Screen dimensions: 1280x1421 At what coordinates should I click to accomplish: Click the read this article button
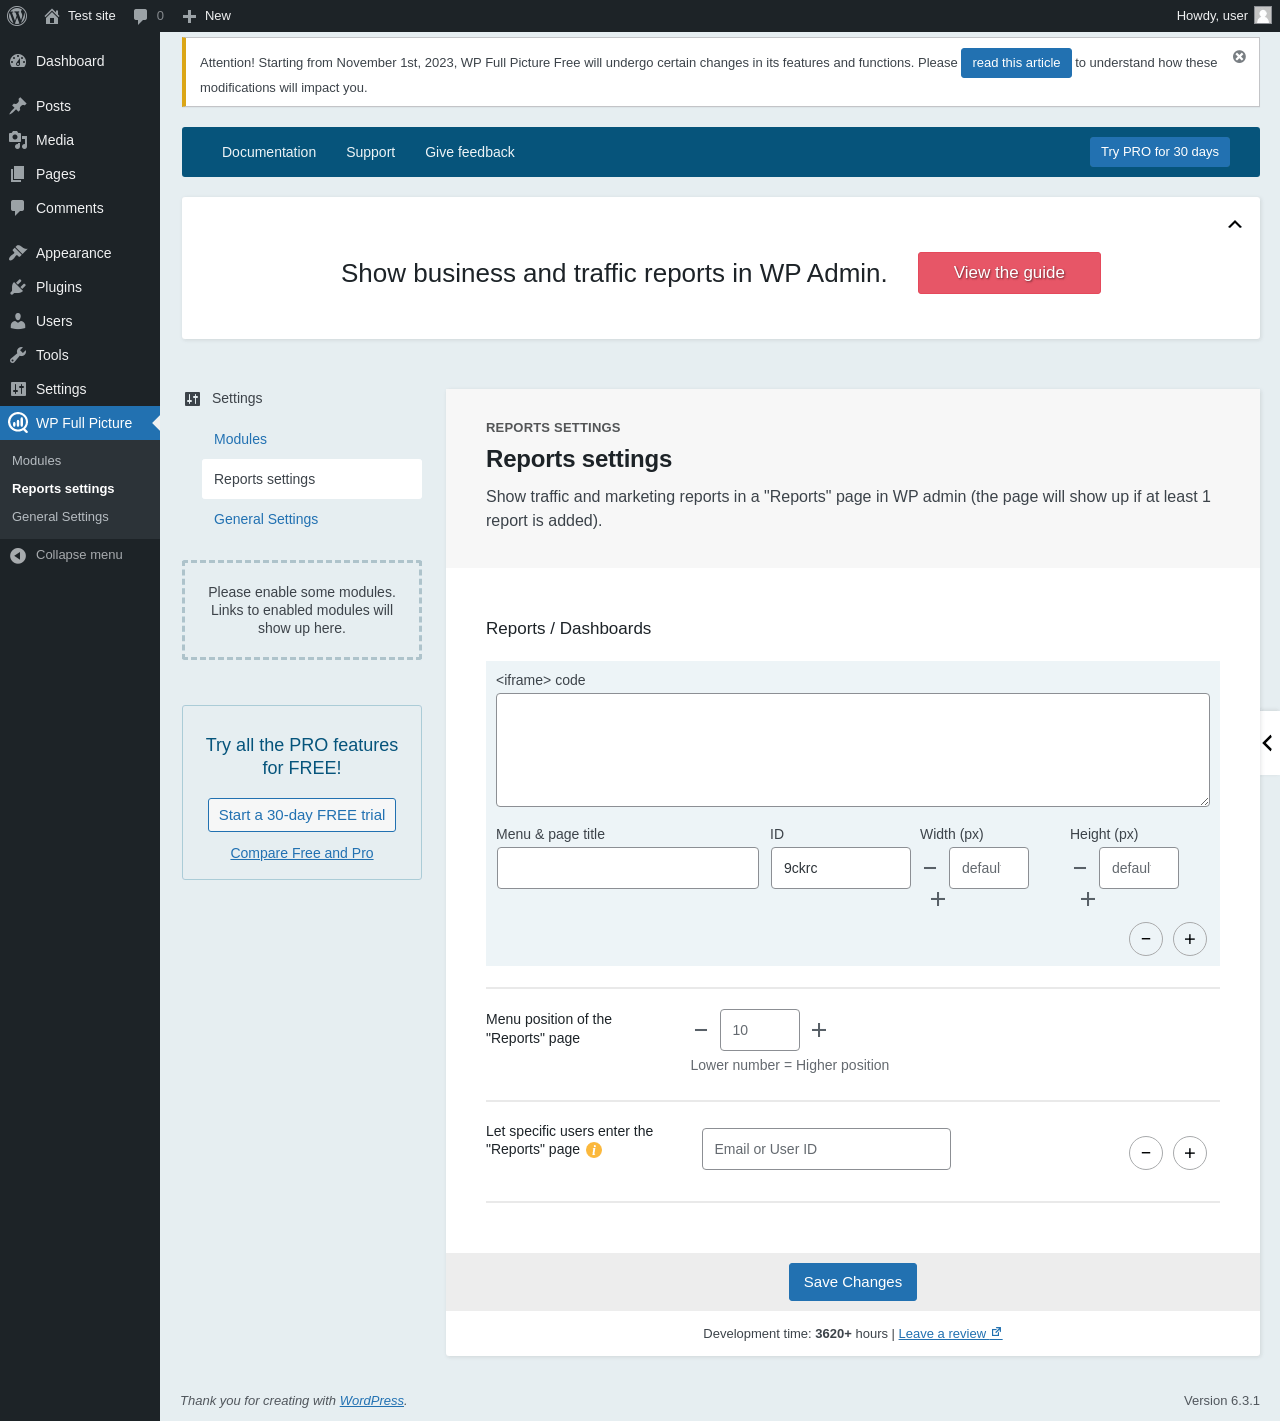pyautogui.click(x=1016, y=63)
